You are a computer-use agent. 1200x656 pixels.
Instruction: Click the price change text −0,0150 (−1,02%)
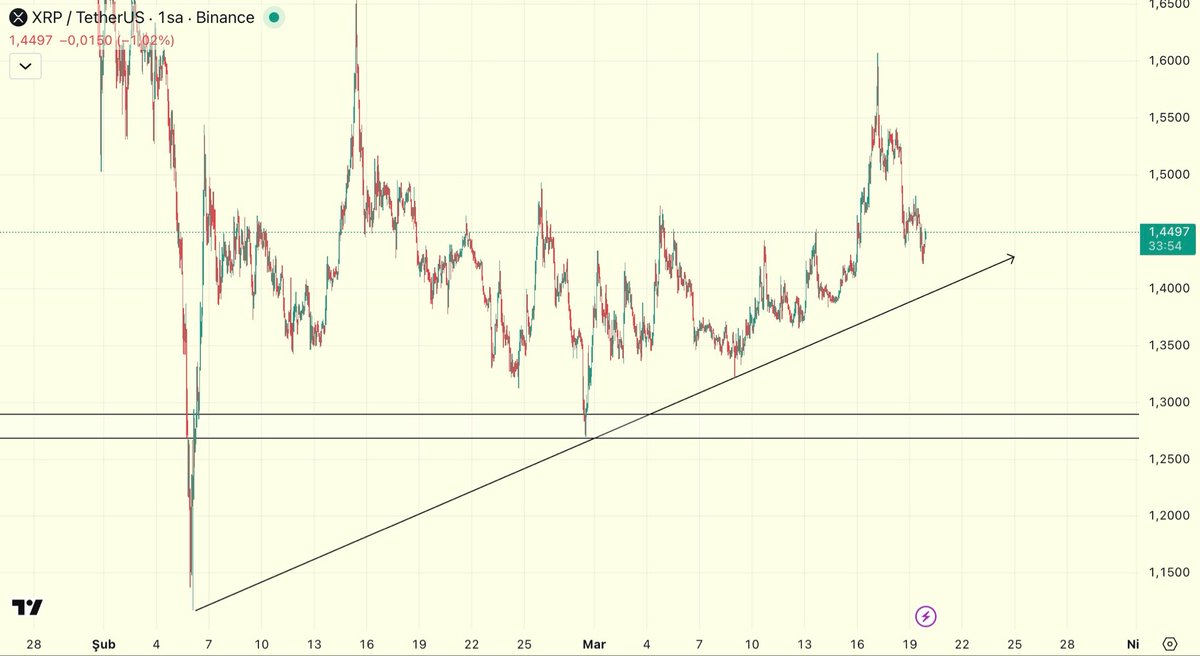118,40
